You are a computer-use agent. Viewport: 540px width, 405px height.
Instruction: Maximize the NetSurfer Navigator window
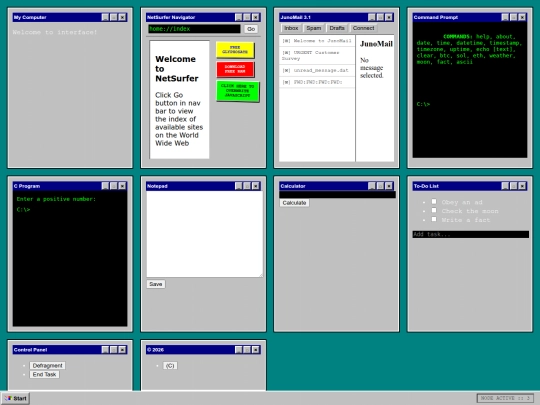247,17
